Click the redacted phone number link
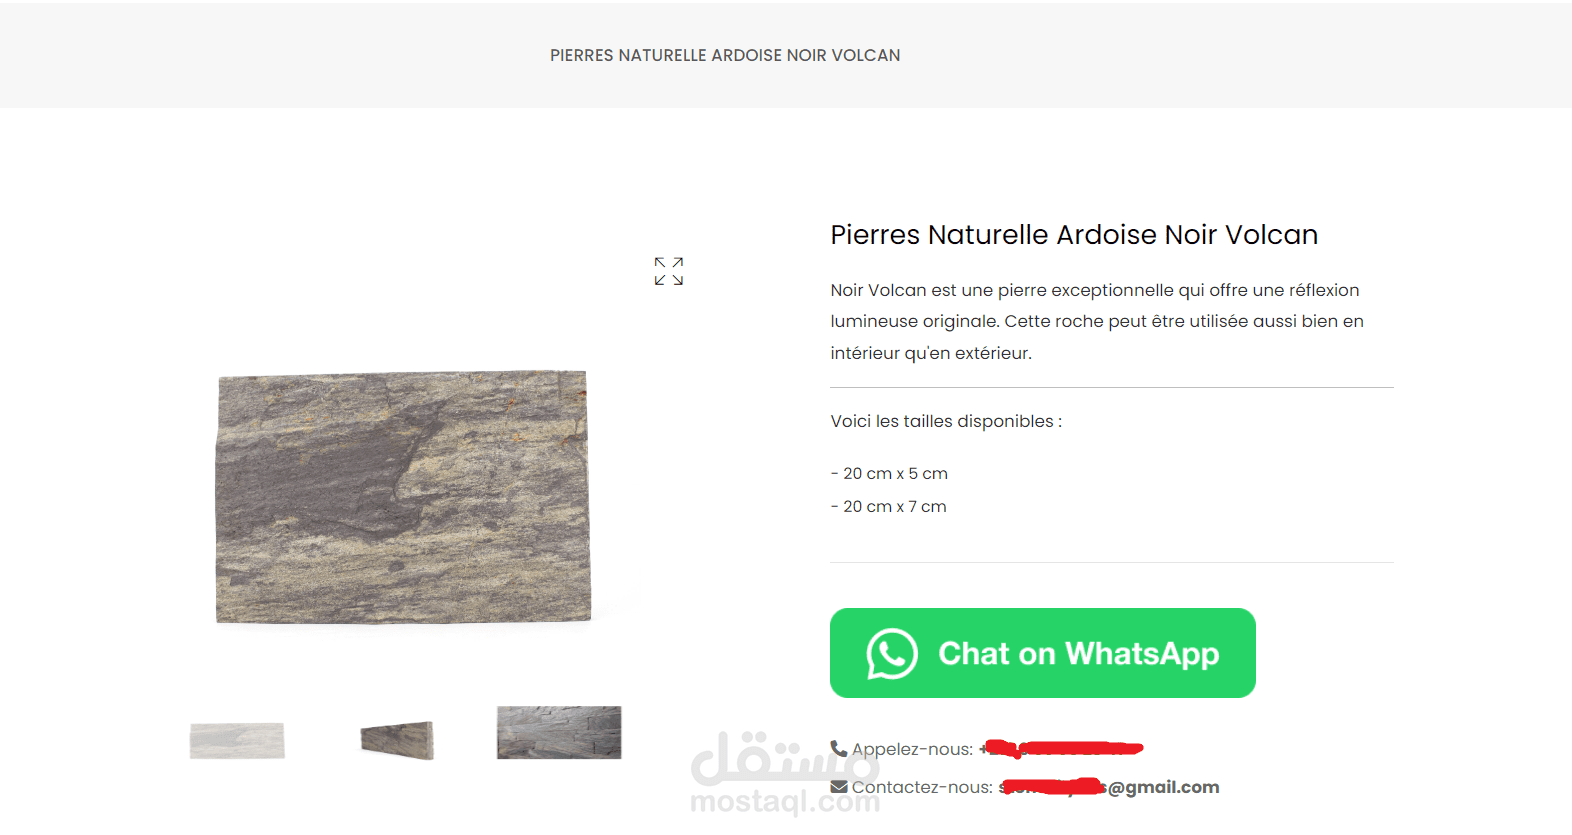The image size is (1572, 835). tap(1061, 748)
